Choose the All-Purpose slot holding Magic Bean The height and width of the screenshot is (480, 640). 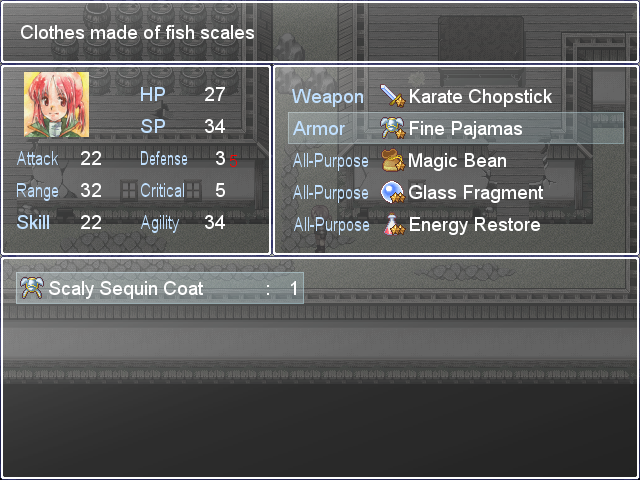coord(456,160)
